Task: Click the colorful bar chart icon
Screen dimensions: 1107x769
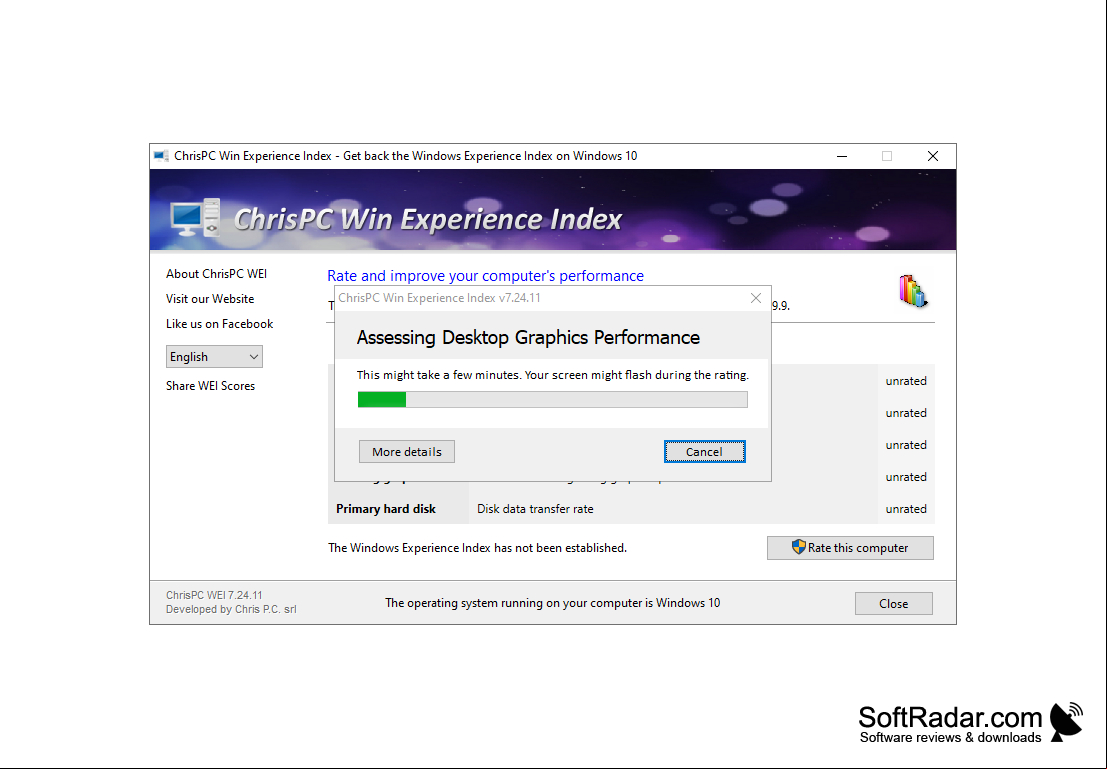Action: pyautogui.click(x=913, y=291)
